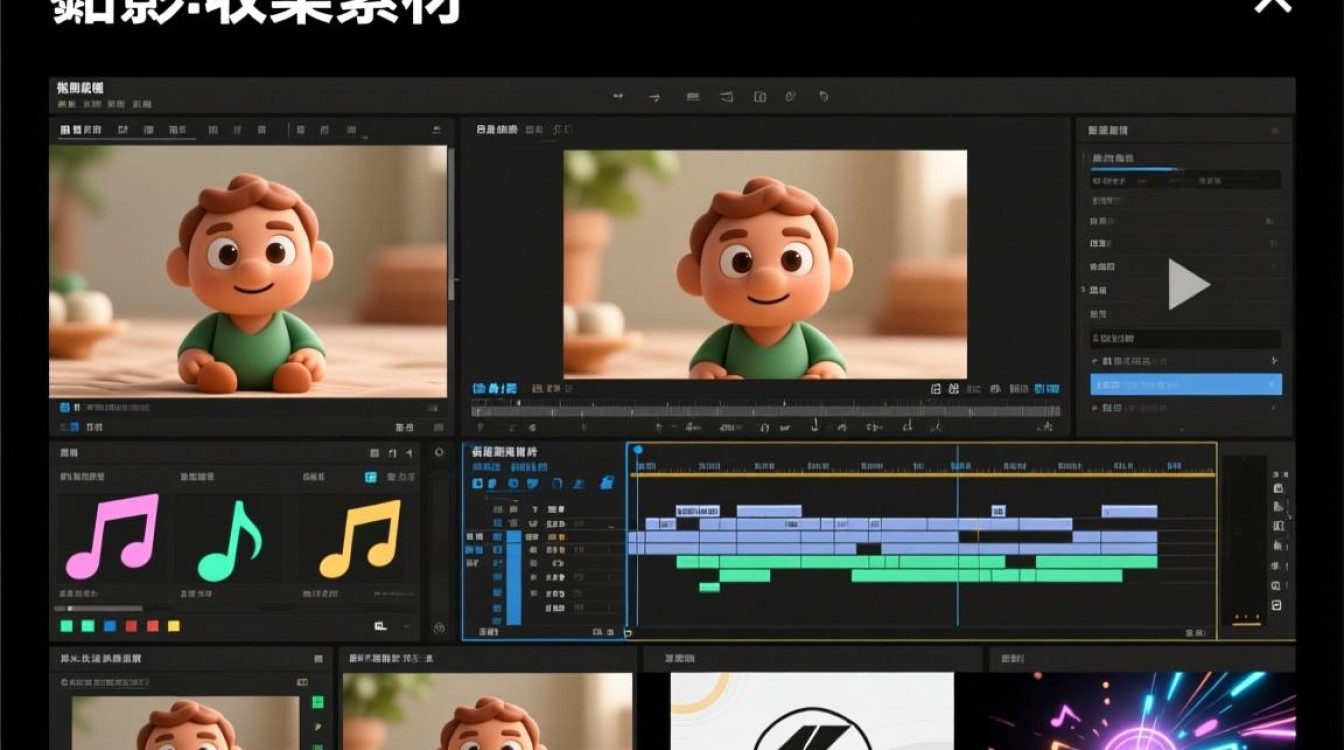
Task: Click the large gray play triangle in the right panel
Action: click(x=1188, y=284)
